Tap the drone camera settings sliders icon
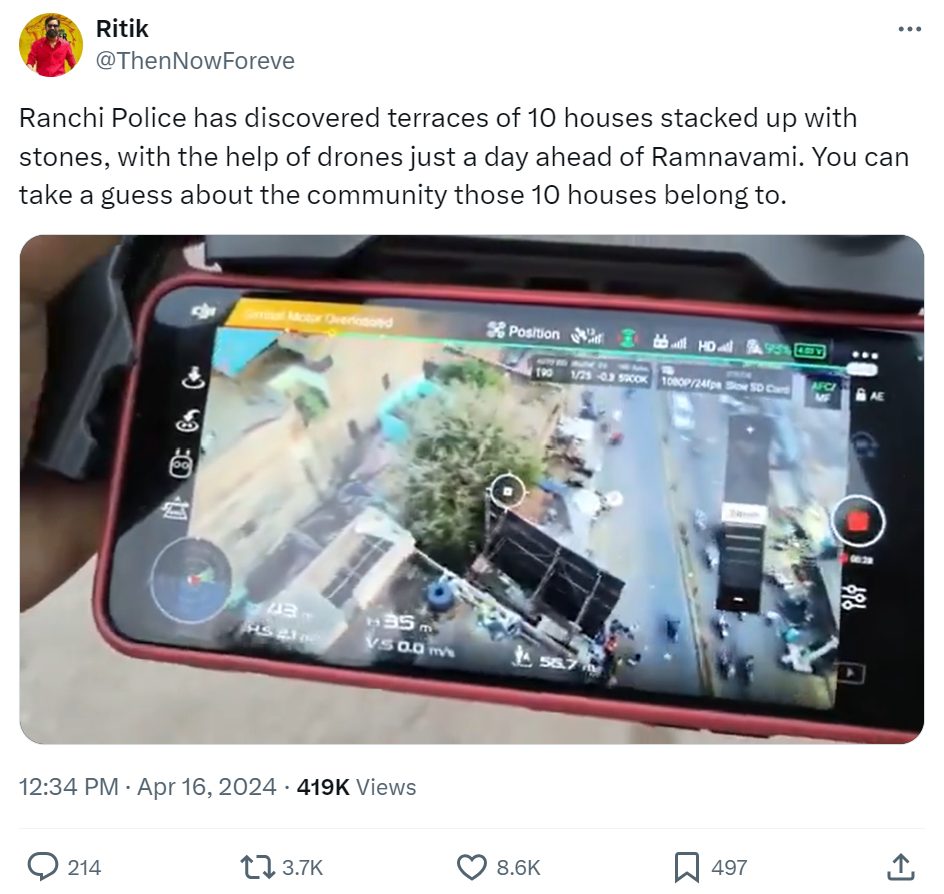Viewport: 944px width, 894px height. (853, 598)
